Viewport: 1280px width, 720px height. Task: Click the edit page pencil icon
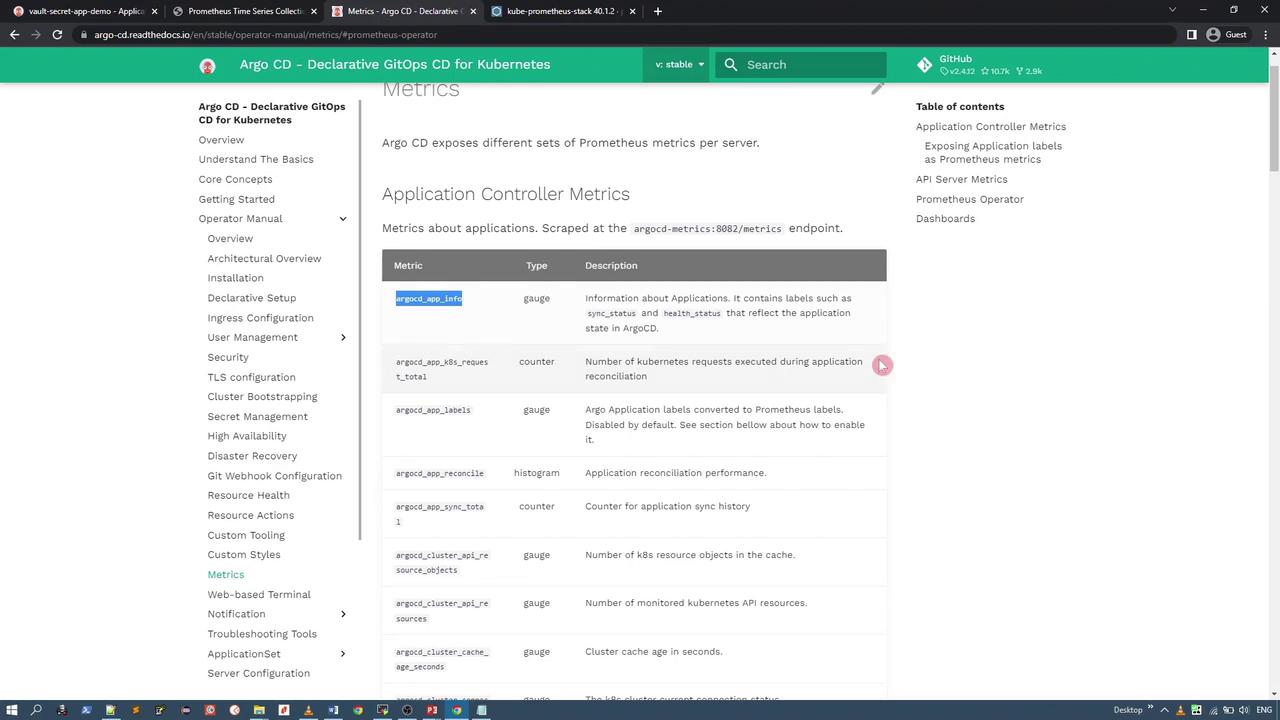point(877,88)
